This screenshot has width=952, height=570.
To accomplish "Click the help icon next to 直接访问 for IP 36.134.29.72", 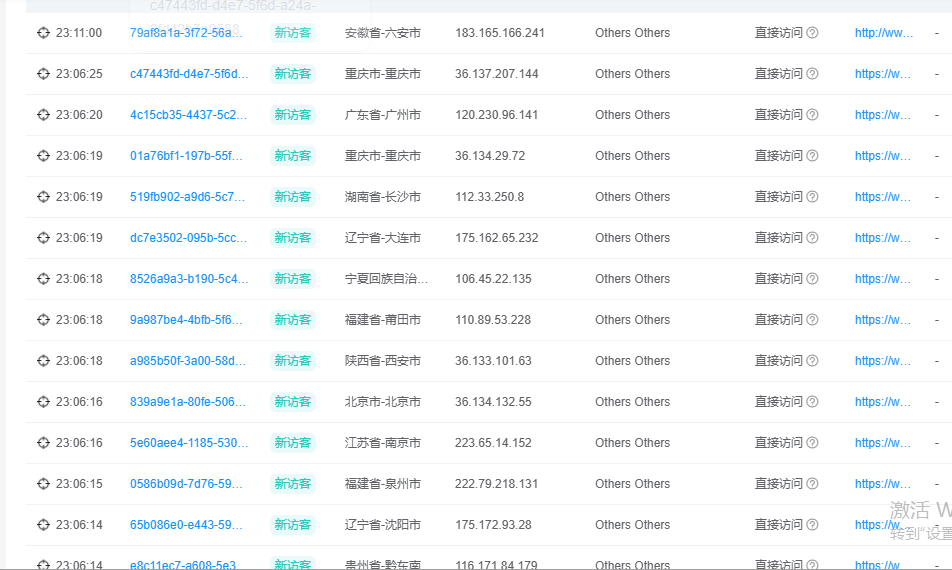I will [x=812, y=156].
